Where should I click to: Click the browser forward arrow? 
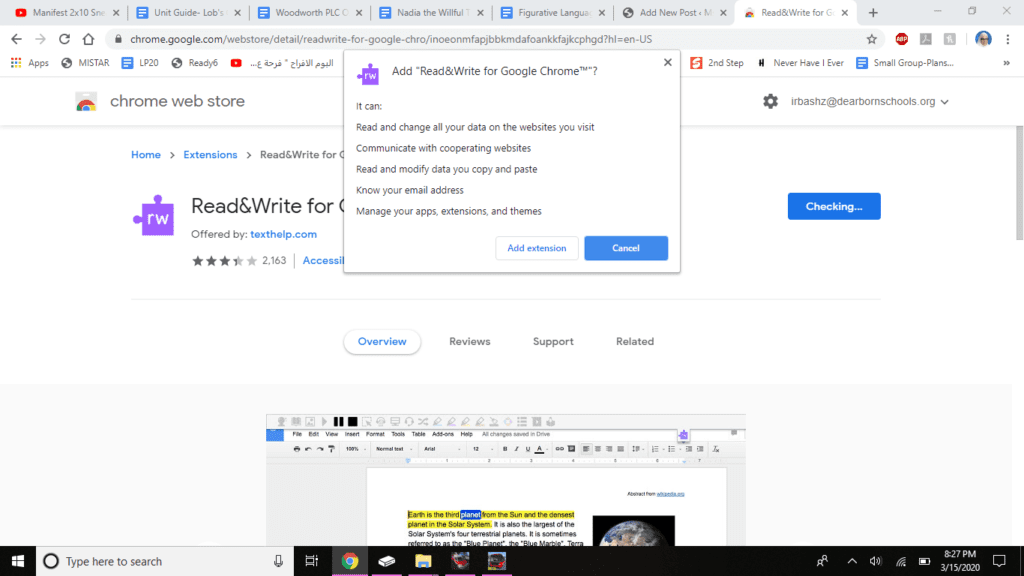(40, 39)
